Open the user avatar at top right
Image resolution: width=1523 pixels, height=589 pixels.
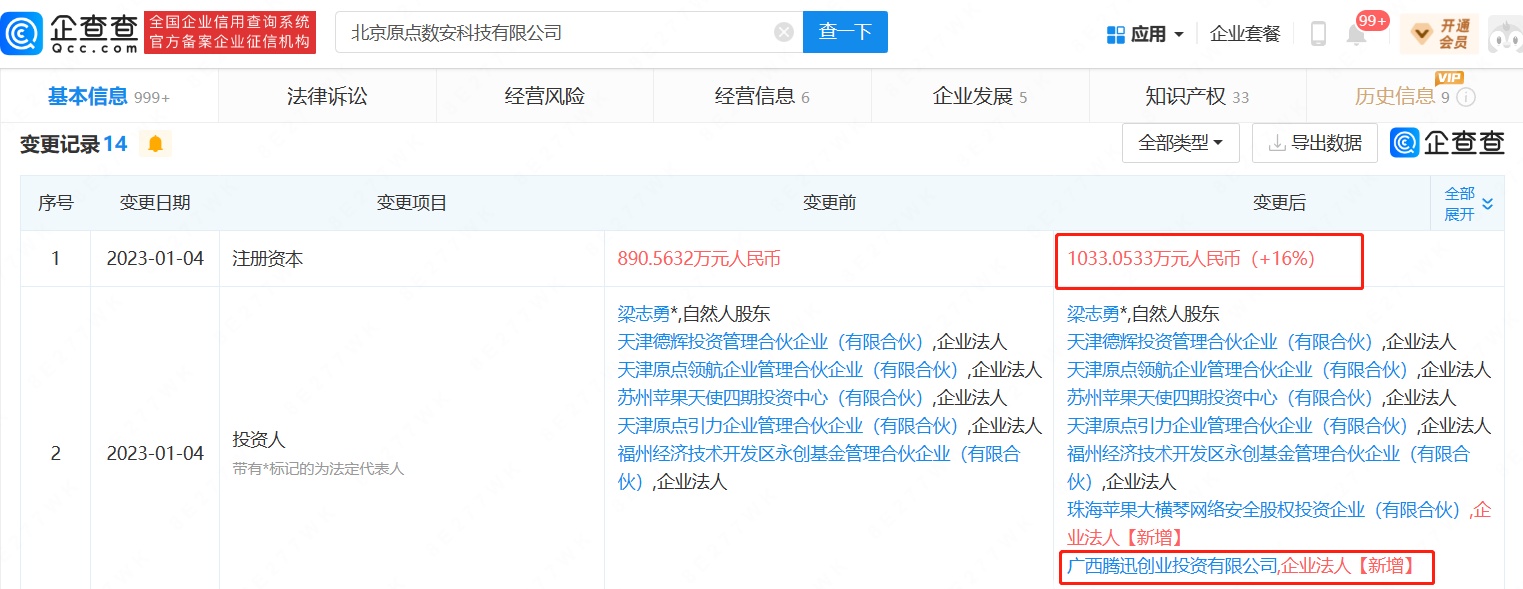1505,33
